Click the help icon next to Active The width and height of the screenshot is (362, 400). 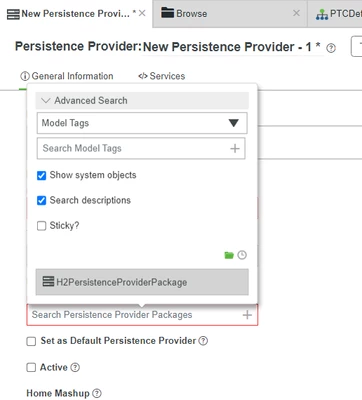tap(75, 367)
